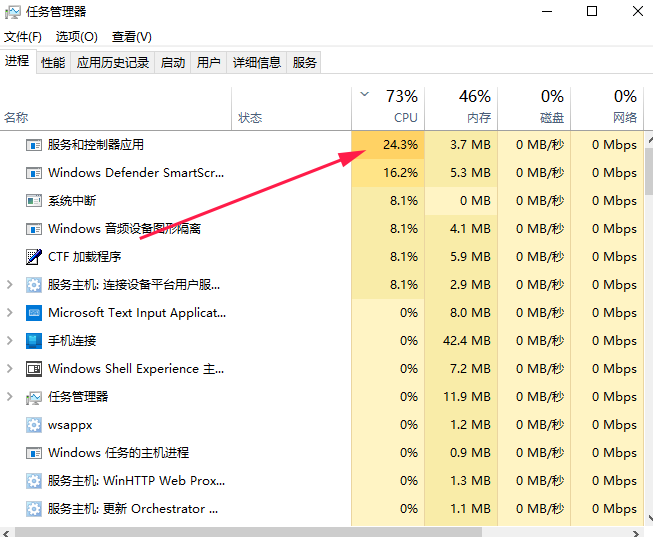Screen dimensions: 653x537
Task: Open the 选项(O) menu
Action: coord(77,37)
